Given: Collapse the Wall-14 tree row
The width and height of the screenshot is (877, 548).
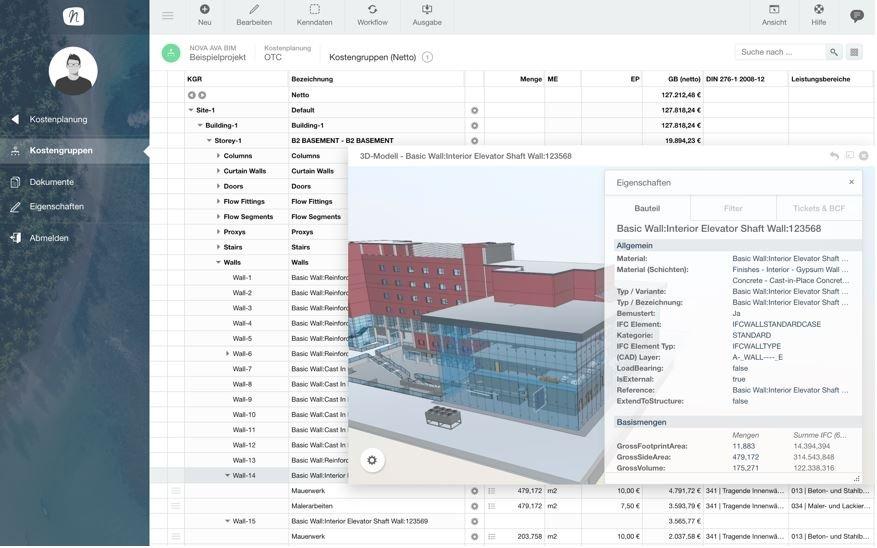Looking at the screenshot, I should tap(228, 476).
